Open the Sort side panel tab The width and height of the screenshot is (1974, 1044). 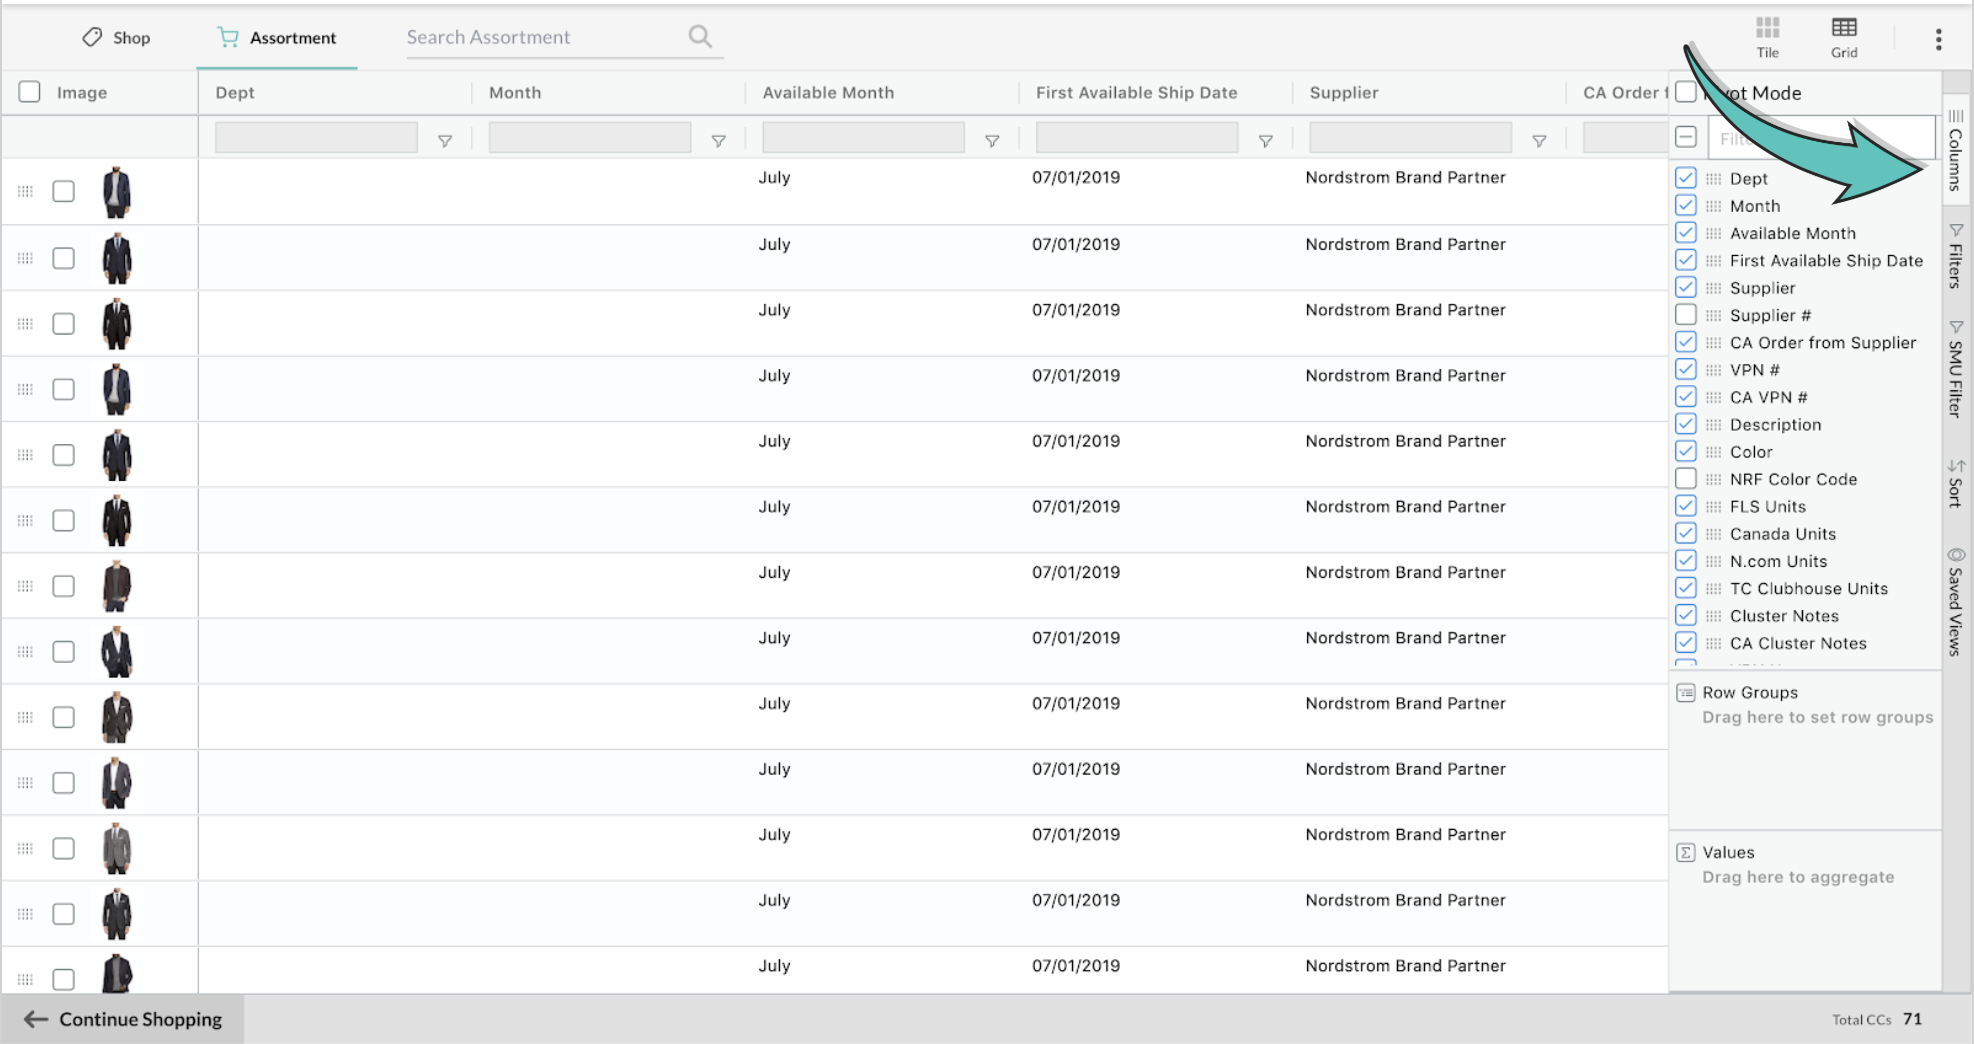1956,483
